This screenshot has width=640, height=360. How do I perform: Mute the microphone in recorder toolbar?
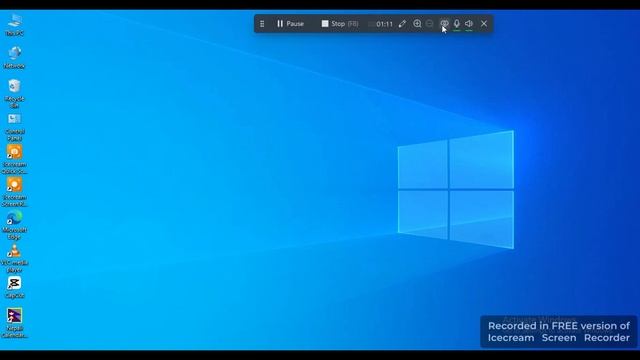[457, 24]
